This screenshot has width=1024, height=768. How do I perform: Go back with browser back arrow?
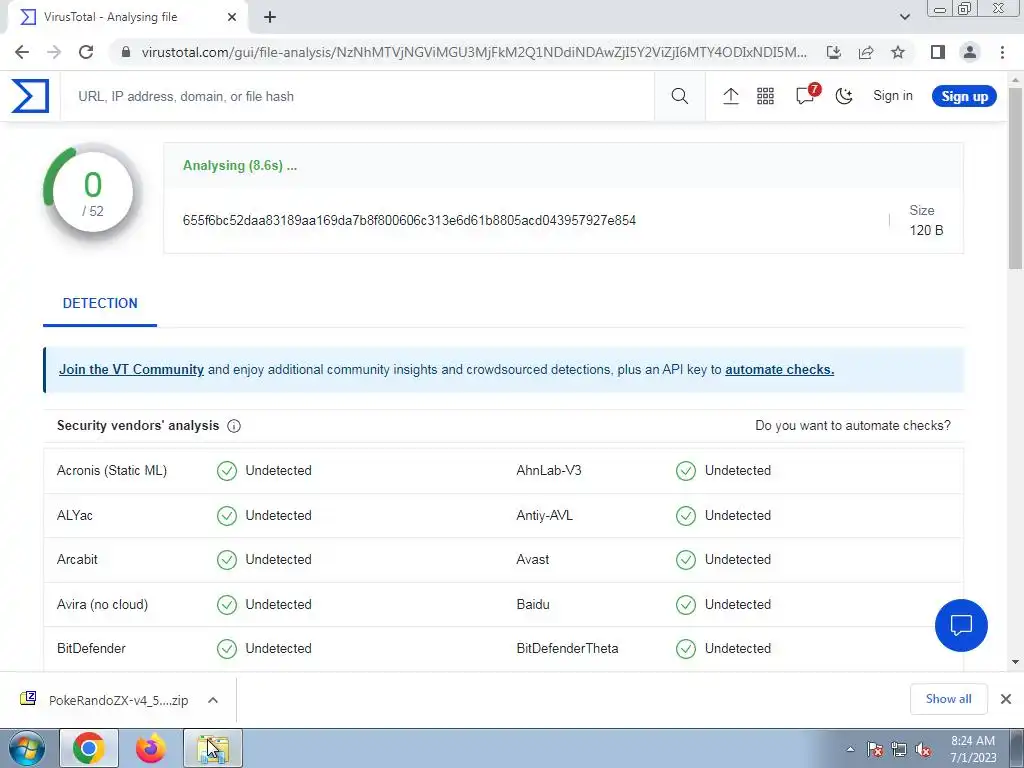[22, 52]
